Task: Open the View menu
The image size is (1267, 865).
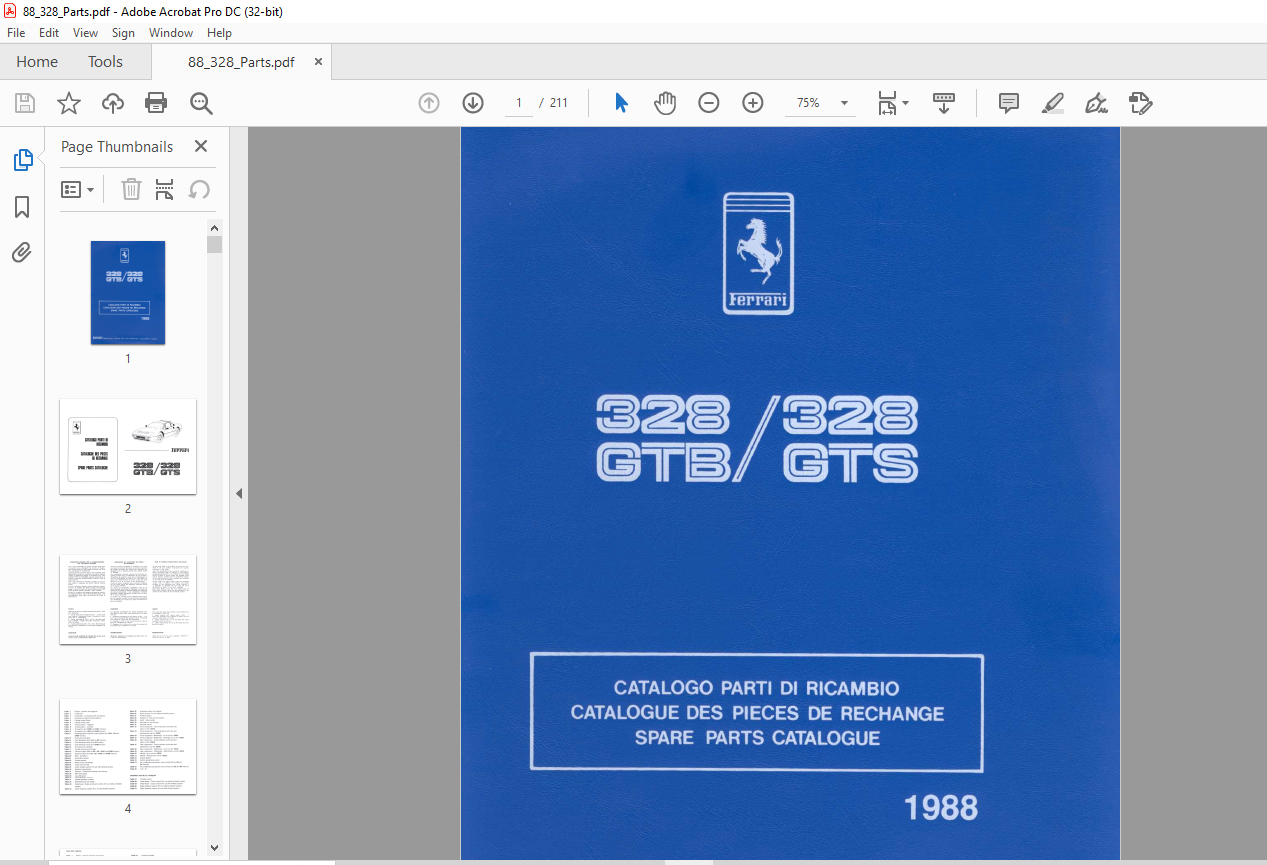Action: click(86, 32)
